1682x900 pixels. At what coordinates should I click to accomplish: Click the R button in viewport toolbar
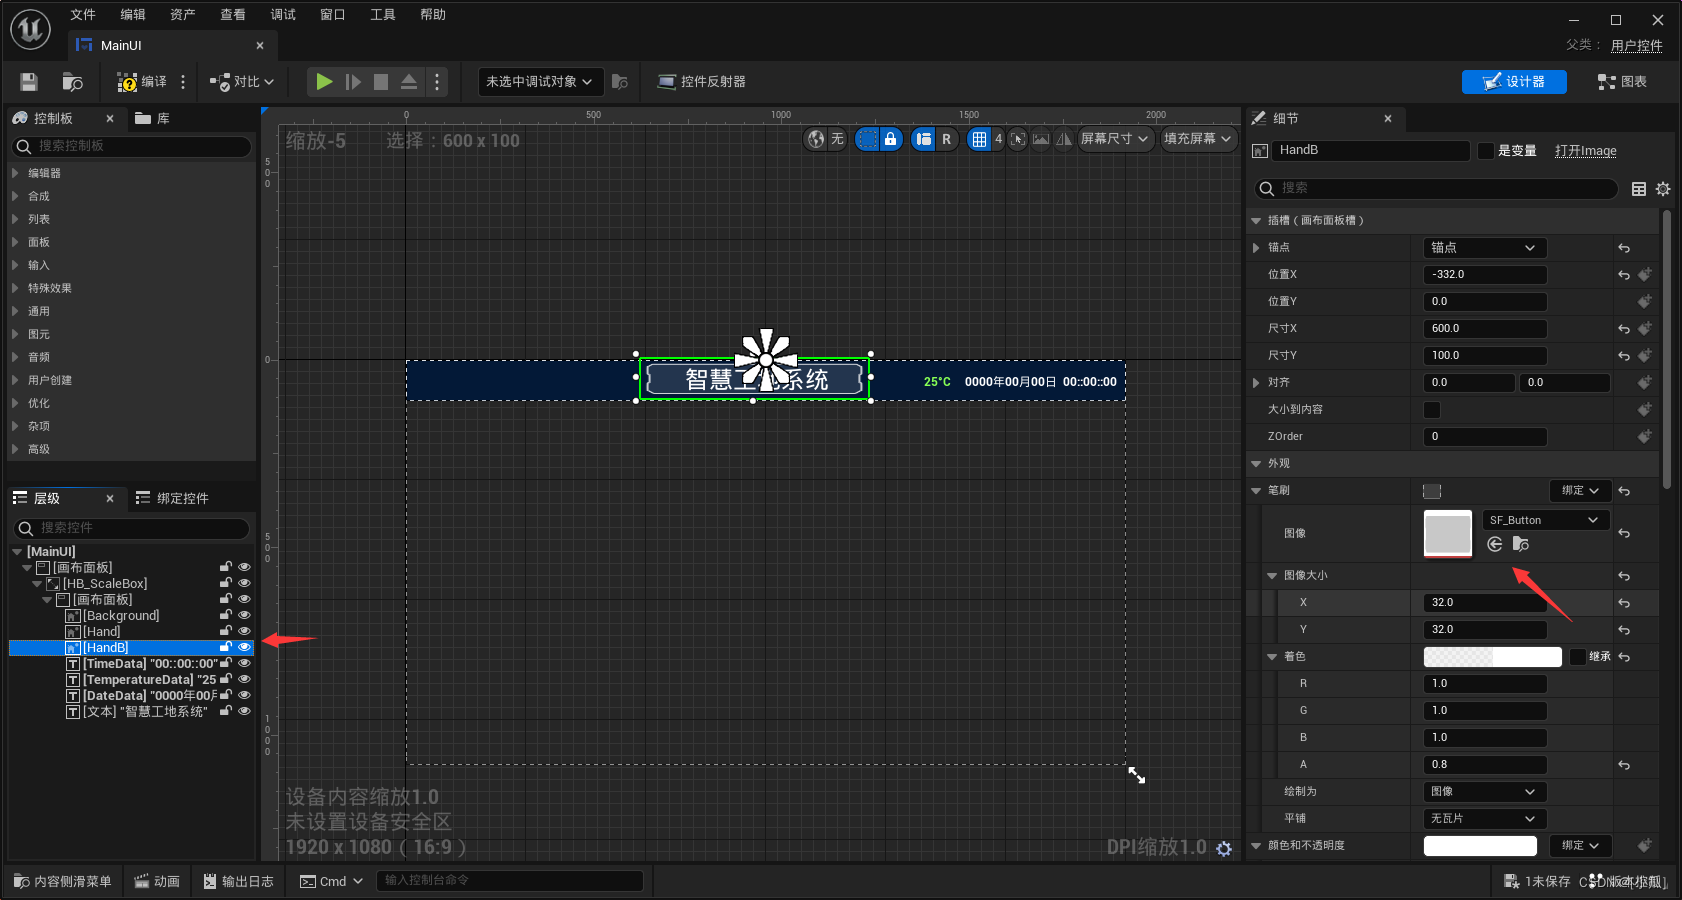click(946, 139)
